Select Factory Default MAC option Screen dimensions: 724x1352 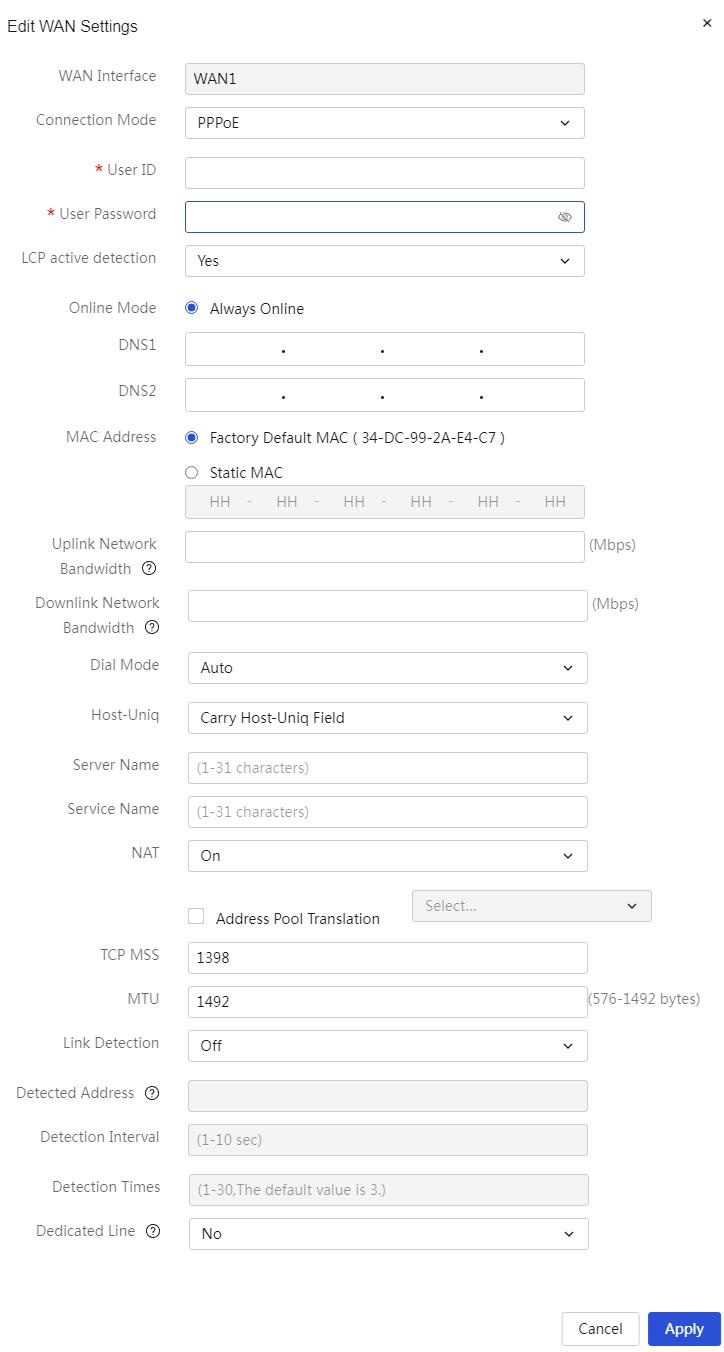(192, 437)
